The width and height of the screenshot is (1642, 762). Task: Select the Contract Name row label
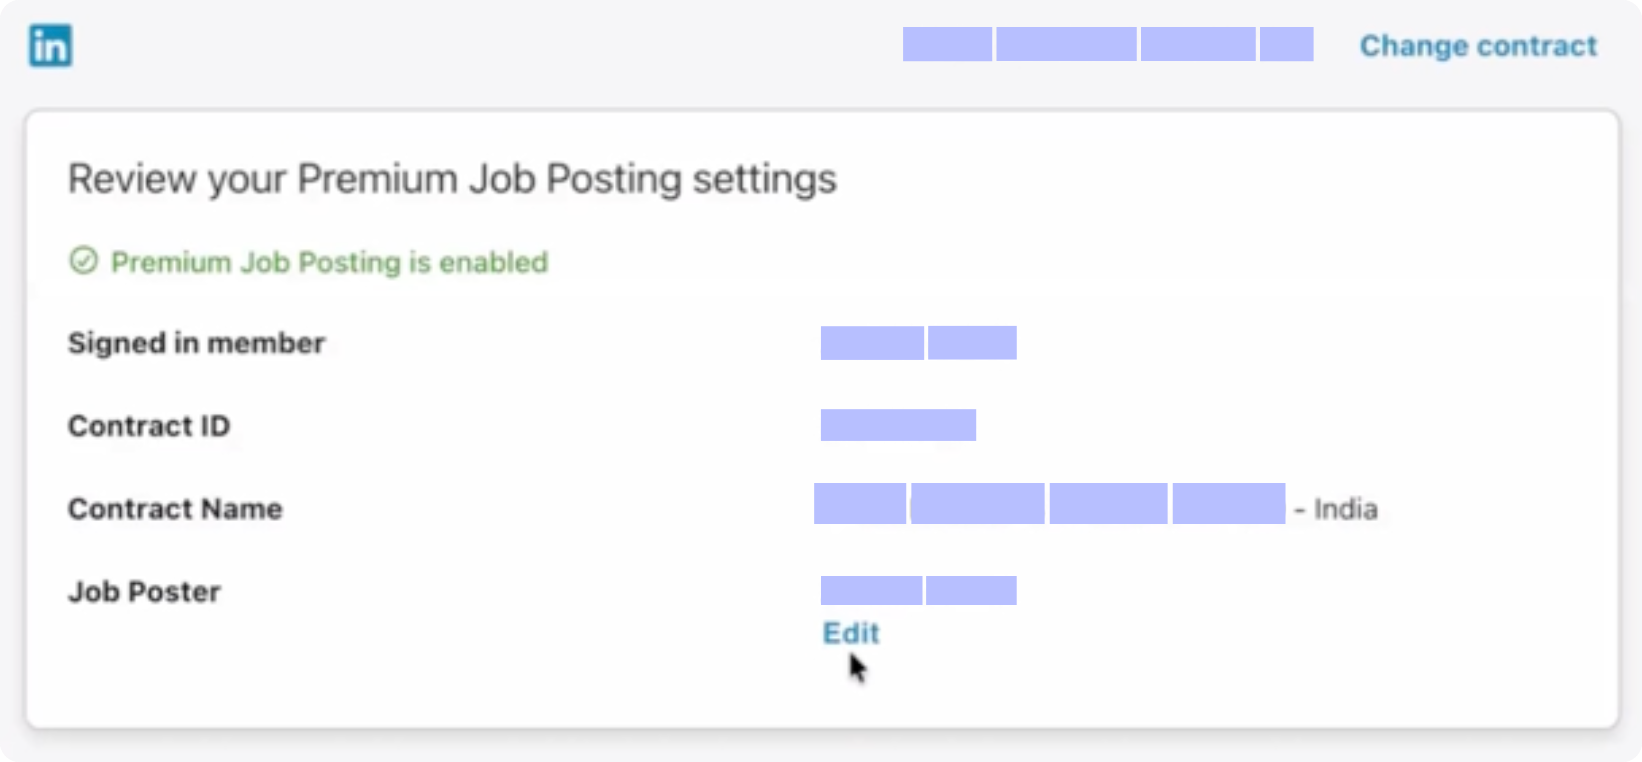pos(174,508)
